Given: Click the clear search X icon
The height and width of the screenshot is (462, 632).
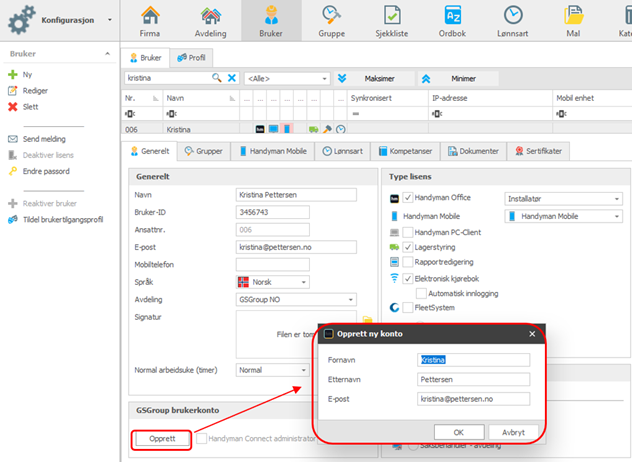Looking at the screenshot, I should [x=232, y=78].
